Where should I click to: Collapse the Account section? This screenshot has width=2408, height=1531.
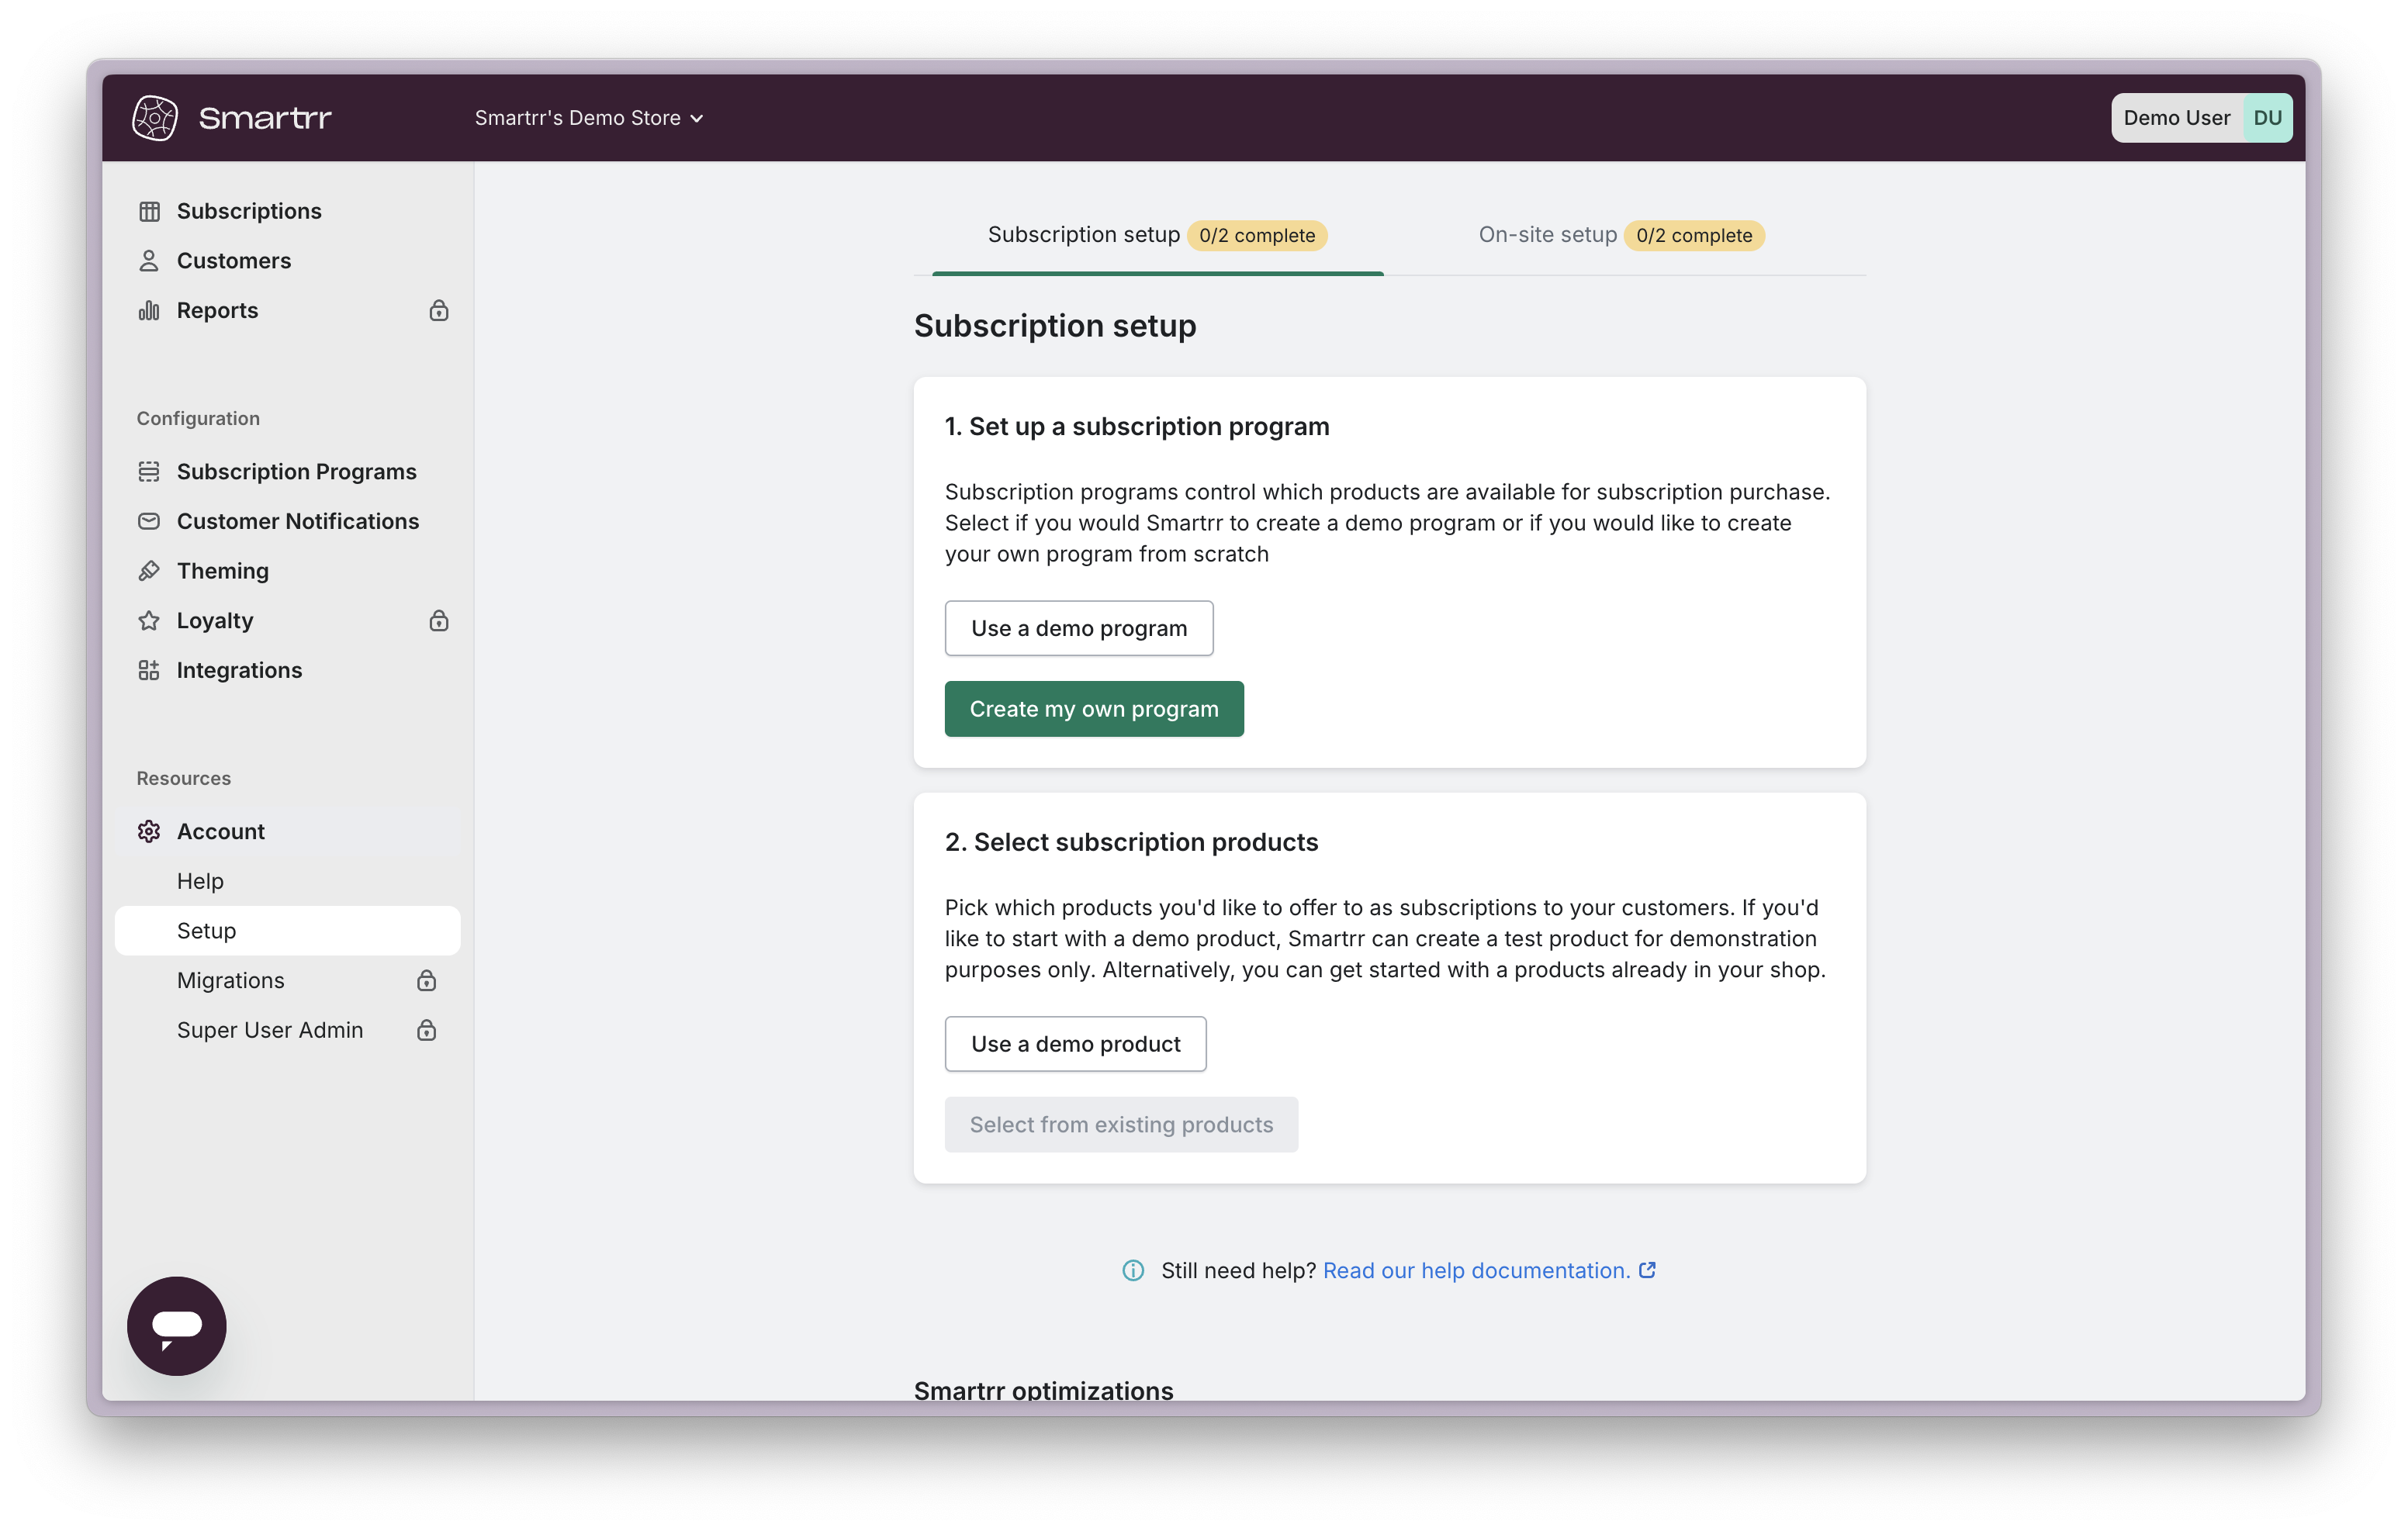288,831
